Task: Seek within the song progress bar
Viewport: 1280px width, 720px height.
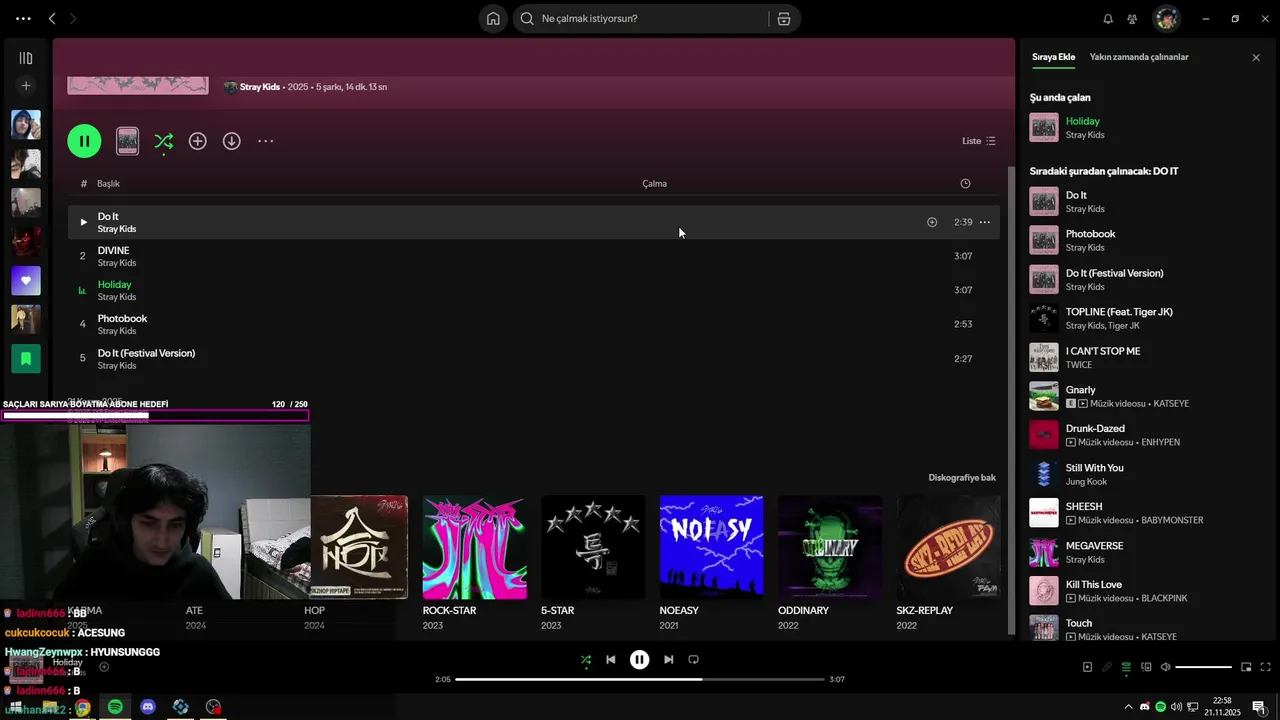Action: click(x=640, y=679)
